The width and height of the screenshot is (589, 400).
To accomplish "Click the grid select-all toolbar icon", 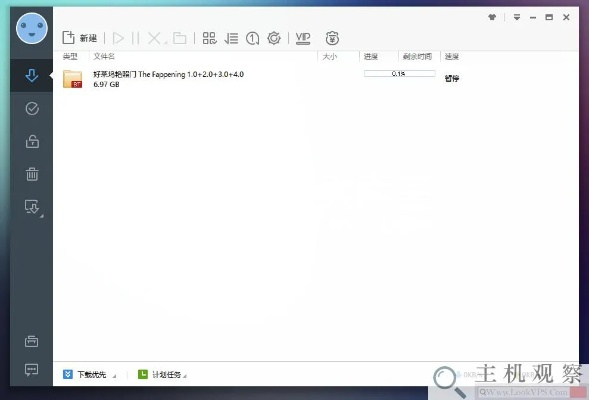I will [x=209, y=38].
